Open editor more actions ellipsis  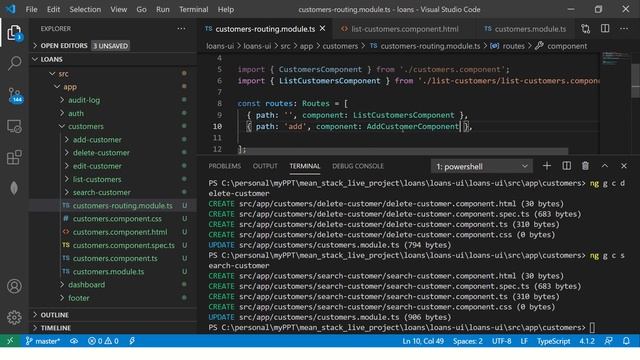coord(624,29)
